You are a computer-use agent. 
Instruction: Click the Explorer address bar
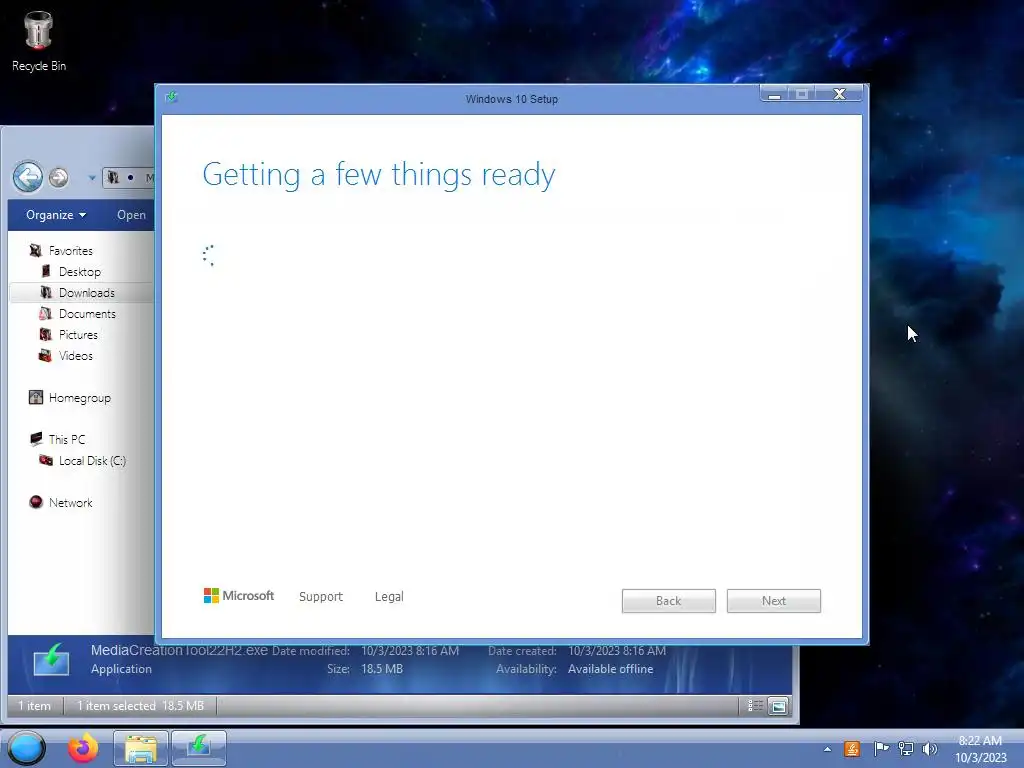click(x=129, y=178)
